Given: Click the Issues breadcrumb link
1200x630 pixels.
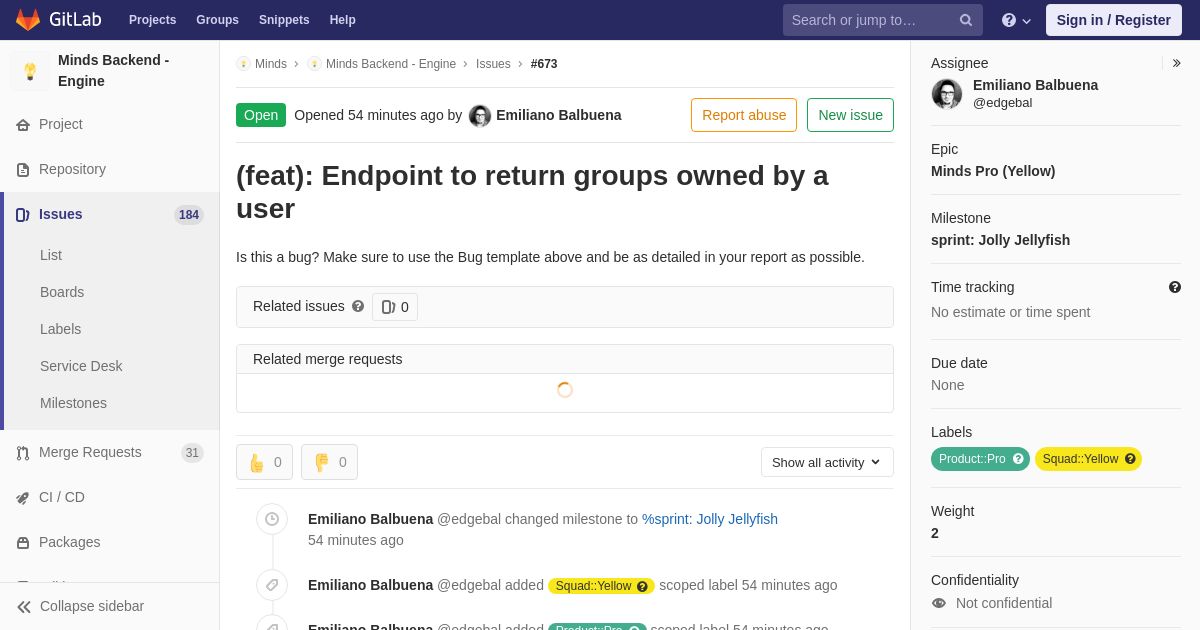Looking at the screenshot, I should coord(493,64).
